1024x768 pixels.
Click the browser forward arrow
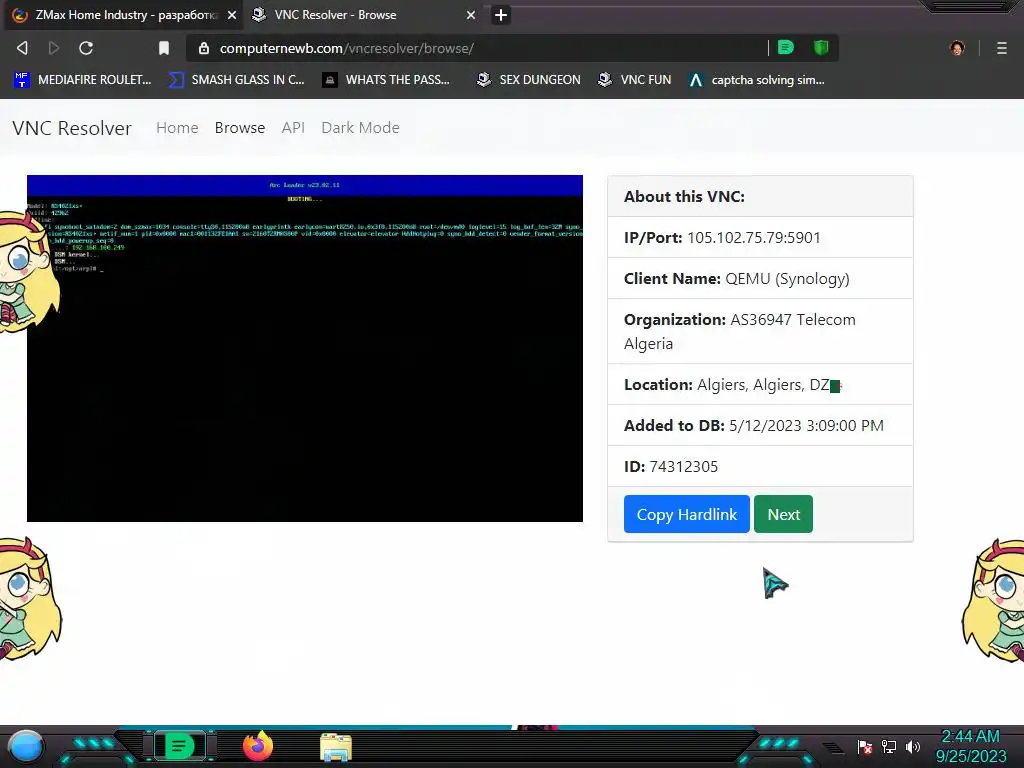[54, 48]
